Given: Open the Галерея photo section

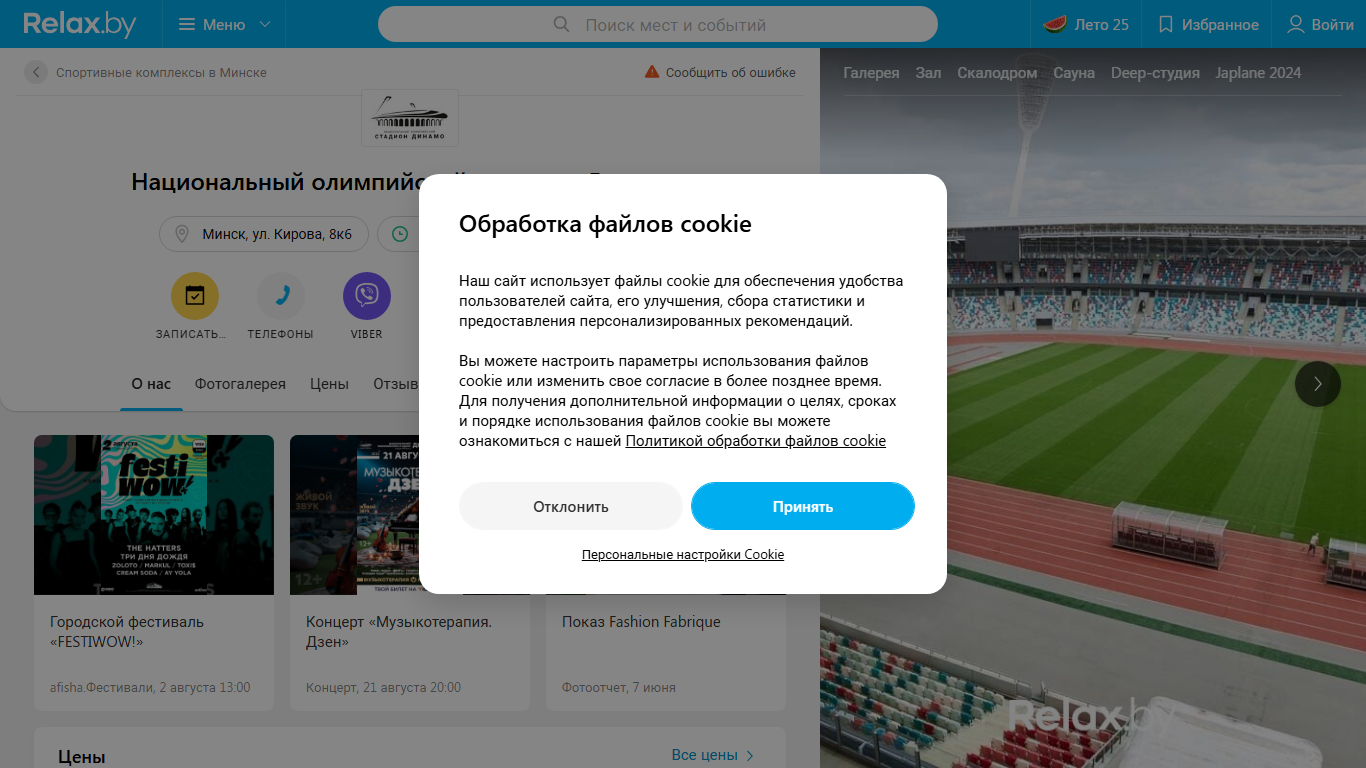Looking at the screenshot, I should pyautogui.click(x=871, y=73).
